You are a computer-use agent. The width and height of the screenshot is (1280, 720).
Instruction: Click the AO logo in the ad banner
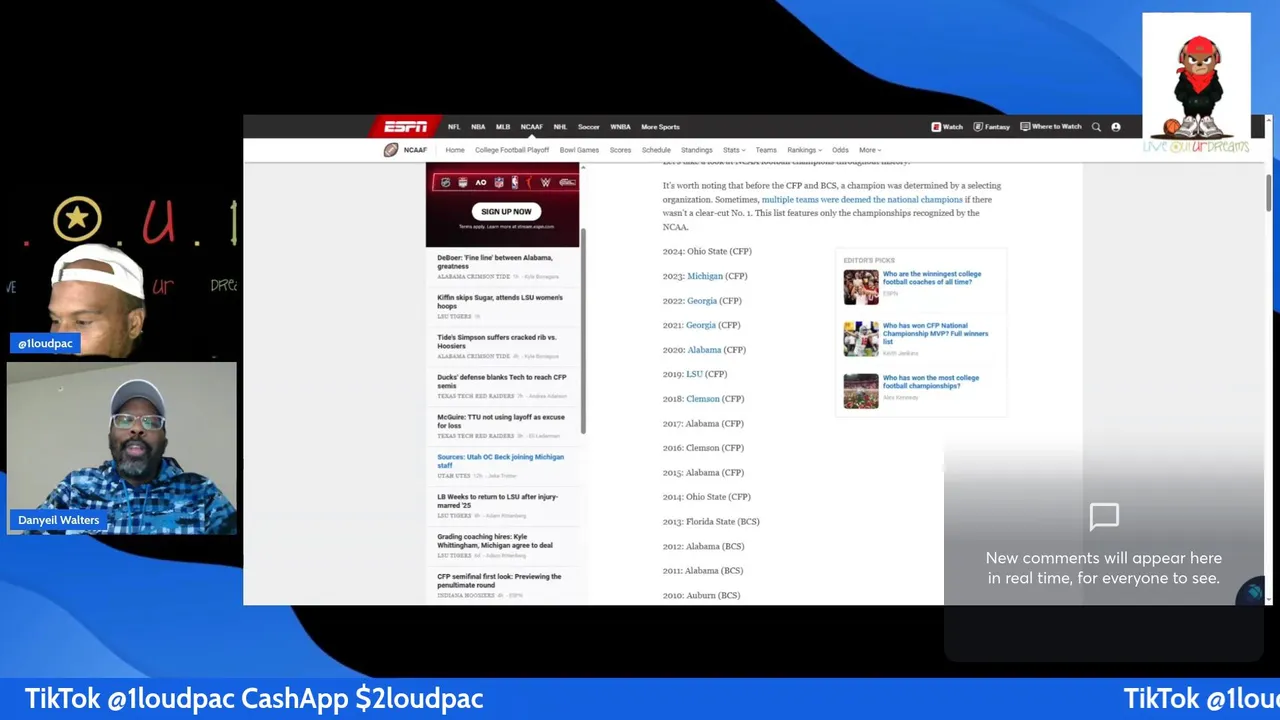point(481,182)
